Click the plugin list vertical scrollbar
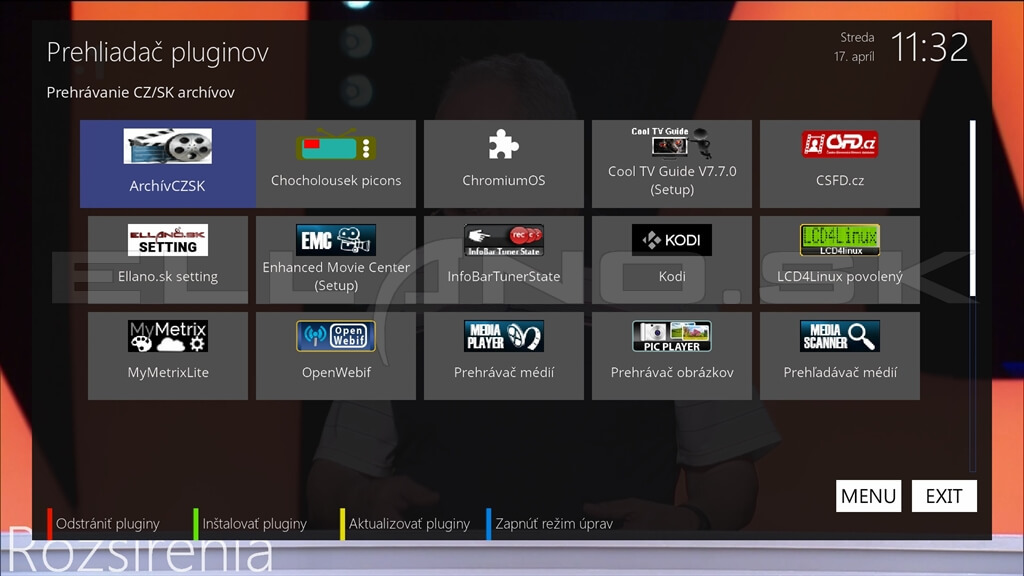Screen dimensions: 1024x576 pos(973,295)
